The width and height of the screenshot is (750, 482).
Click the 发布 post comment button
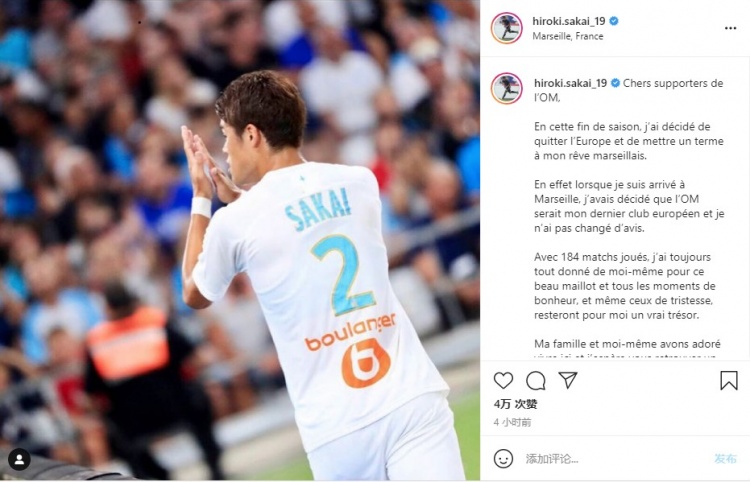pos(725,459)
